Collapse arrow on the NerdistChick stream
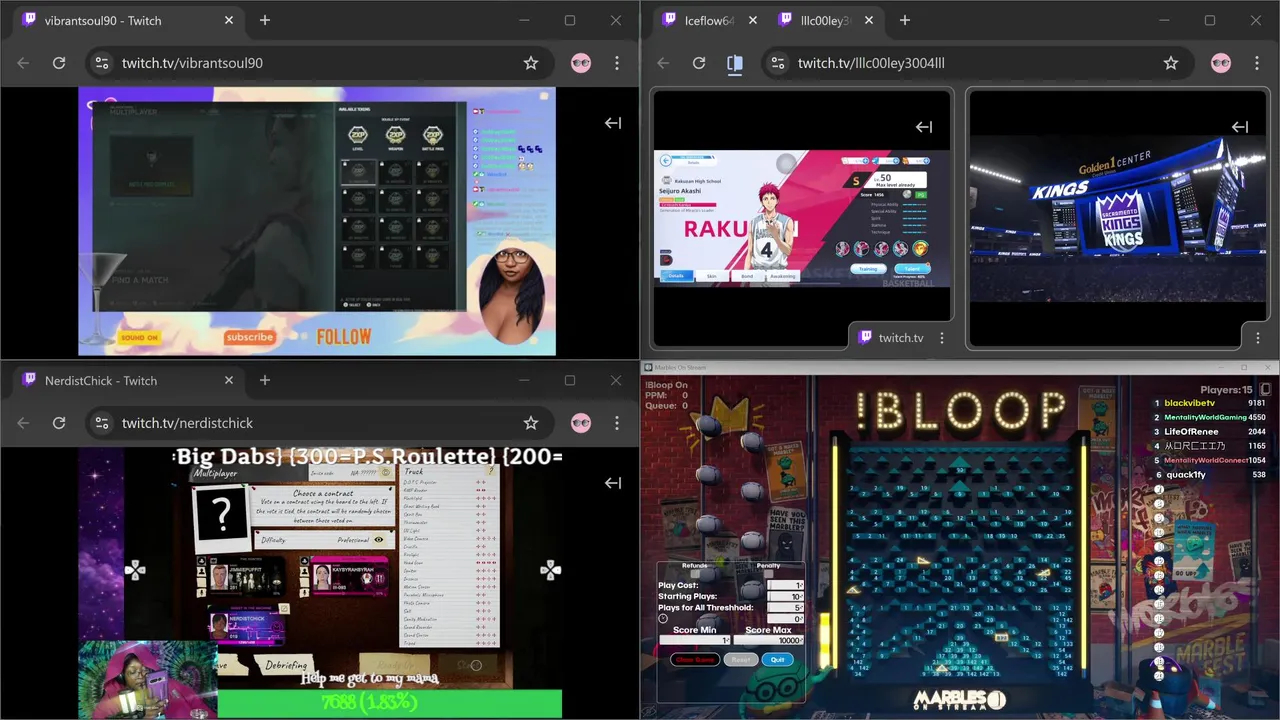1280x720 pixels. [x=613, y=483]
